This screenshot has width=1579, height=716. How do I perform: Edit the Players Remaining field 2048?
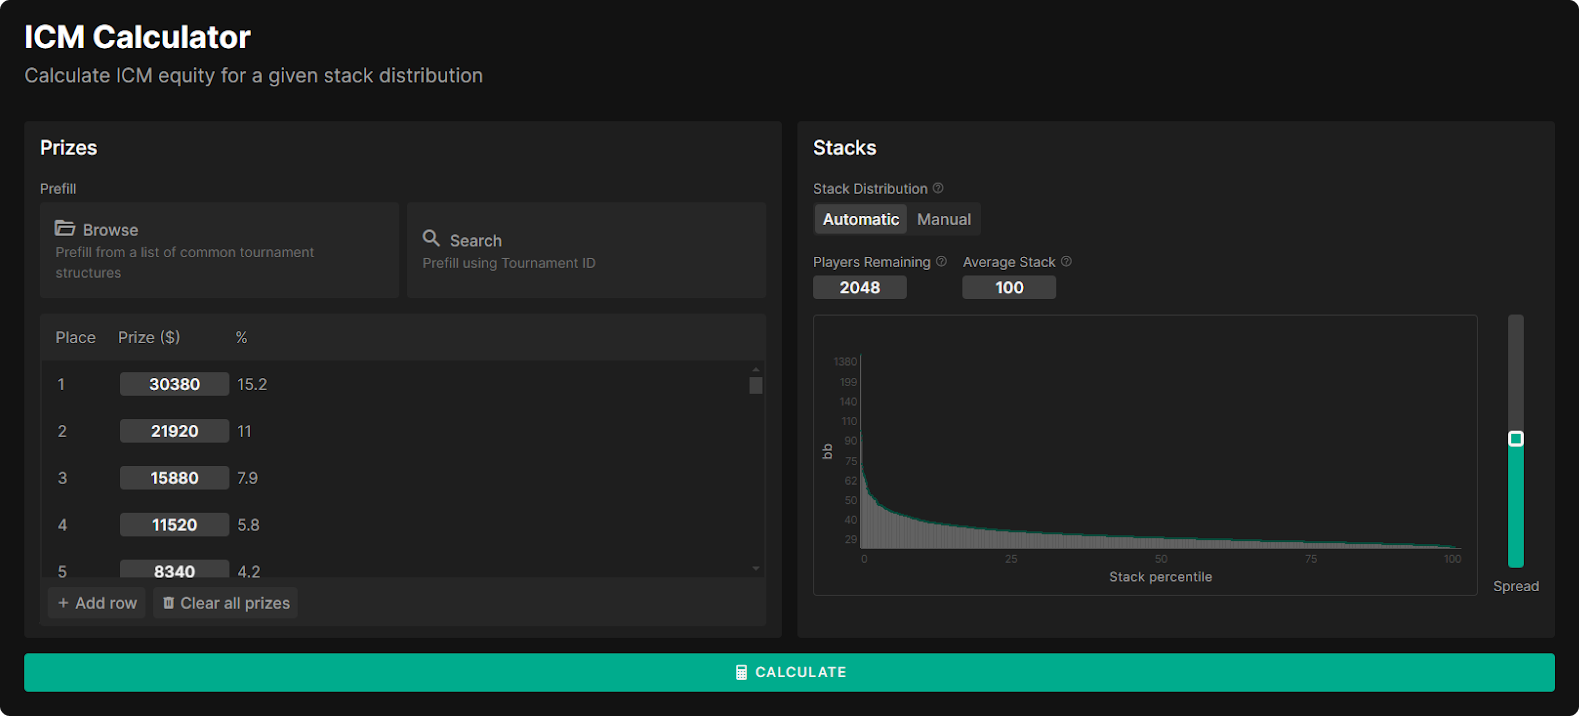click(859, 288)
